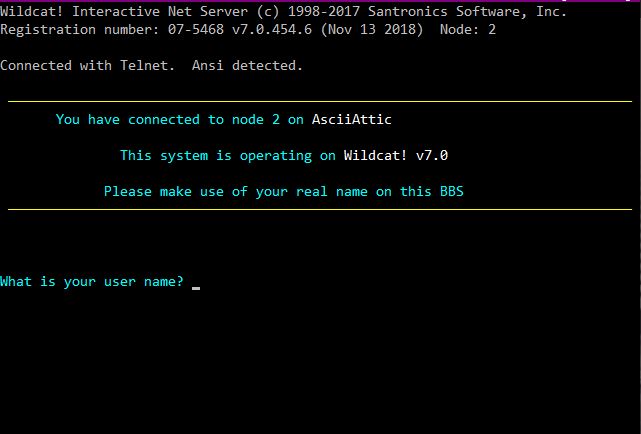Click the white AsciiAttic BBS name
641x434 pixels.
point(352,119)
